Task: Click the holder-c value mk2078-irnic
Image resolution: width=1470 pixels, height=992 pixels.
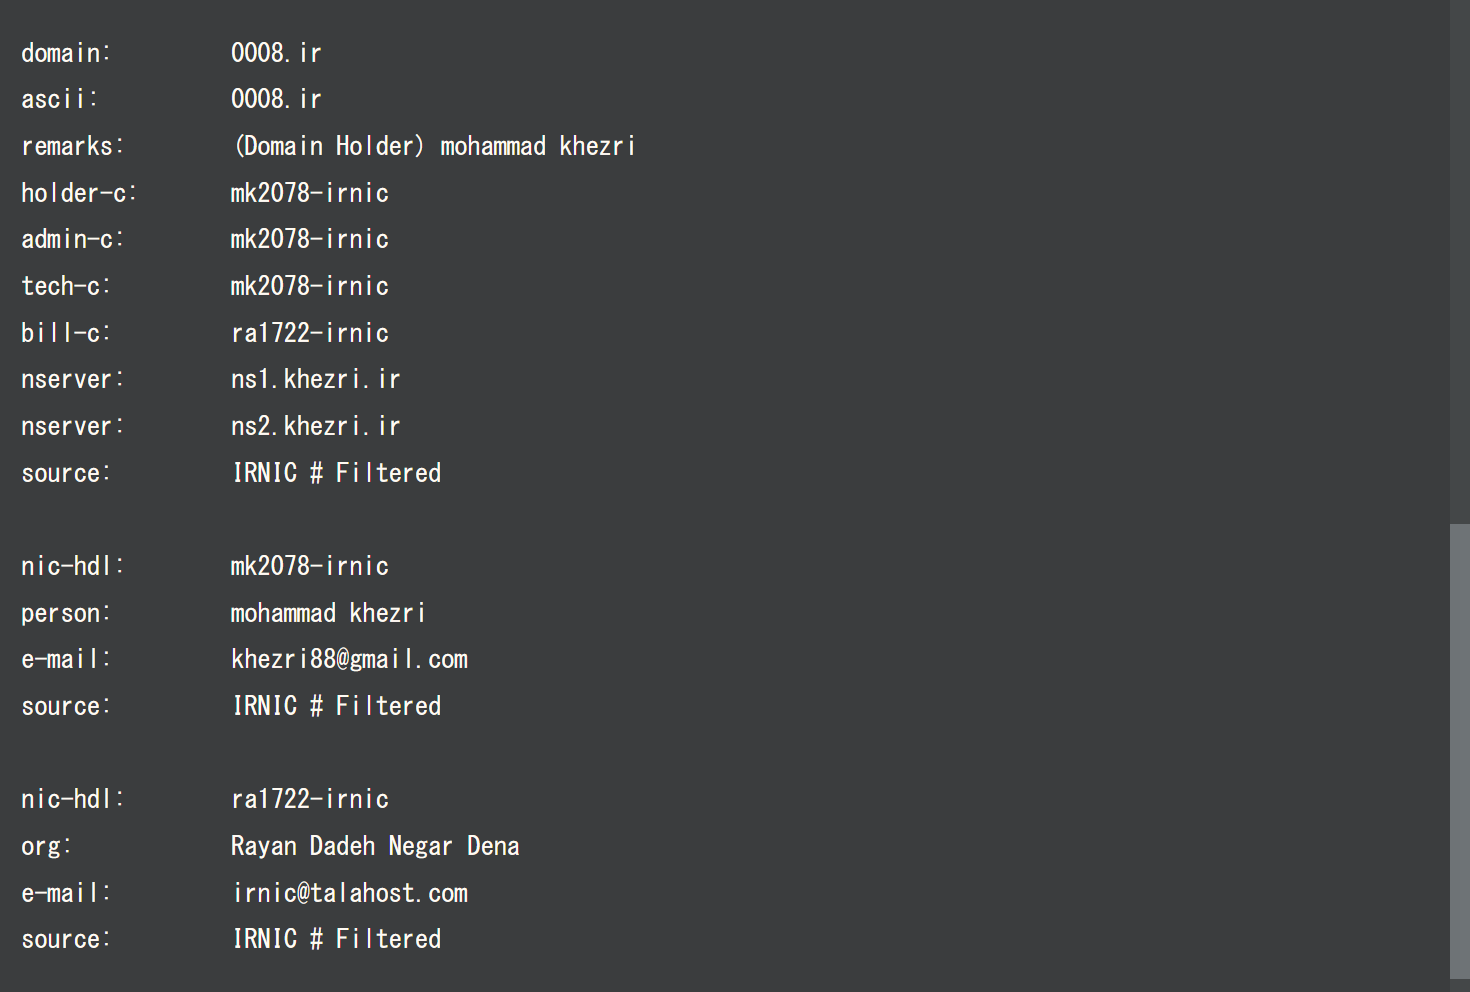Action: click(x=310, y=193)
